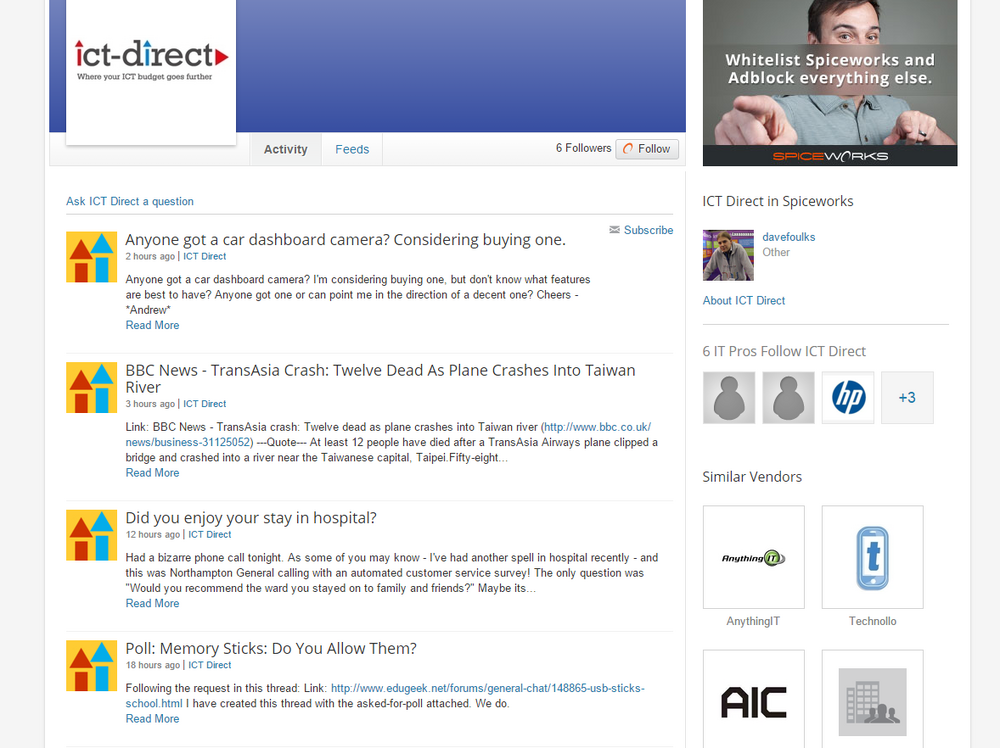Image resolution: width=1000 pixels, height=748 pixels.
Task: Click the Spiceworks whitelist ad banner
Action: tap(830, 83)
